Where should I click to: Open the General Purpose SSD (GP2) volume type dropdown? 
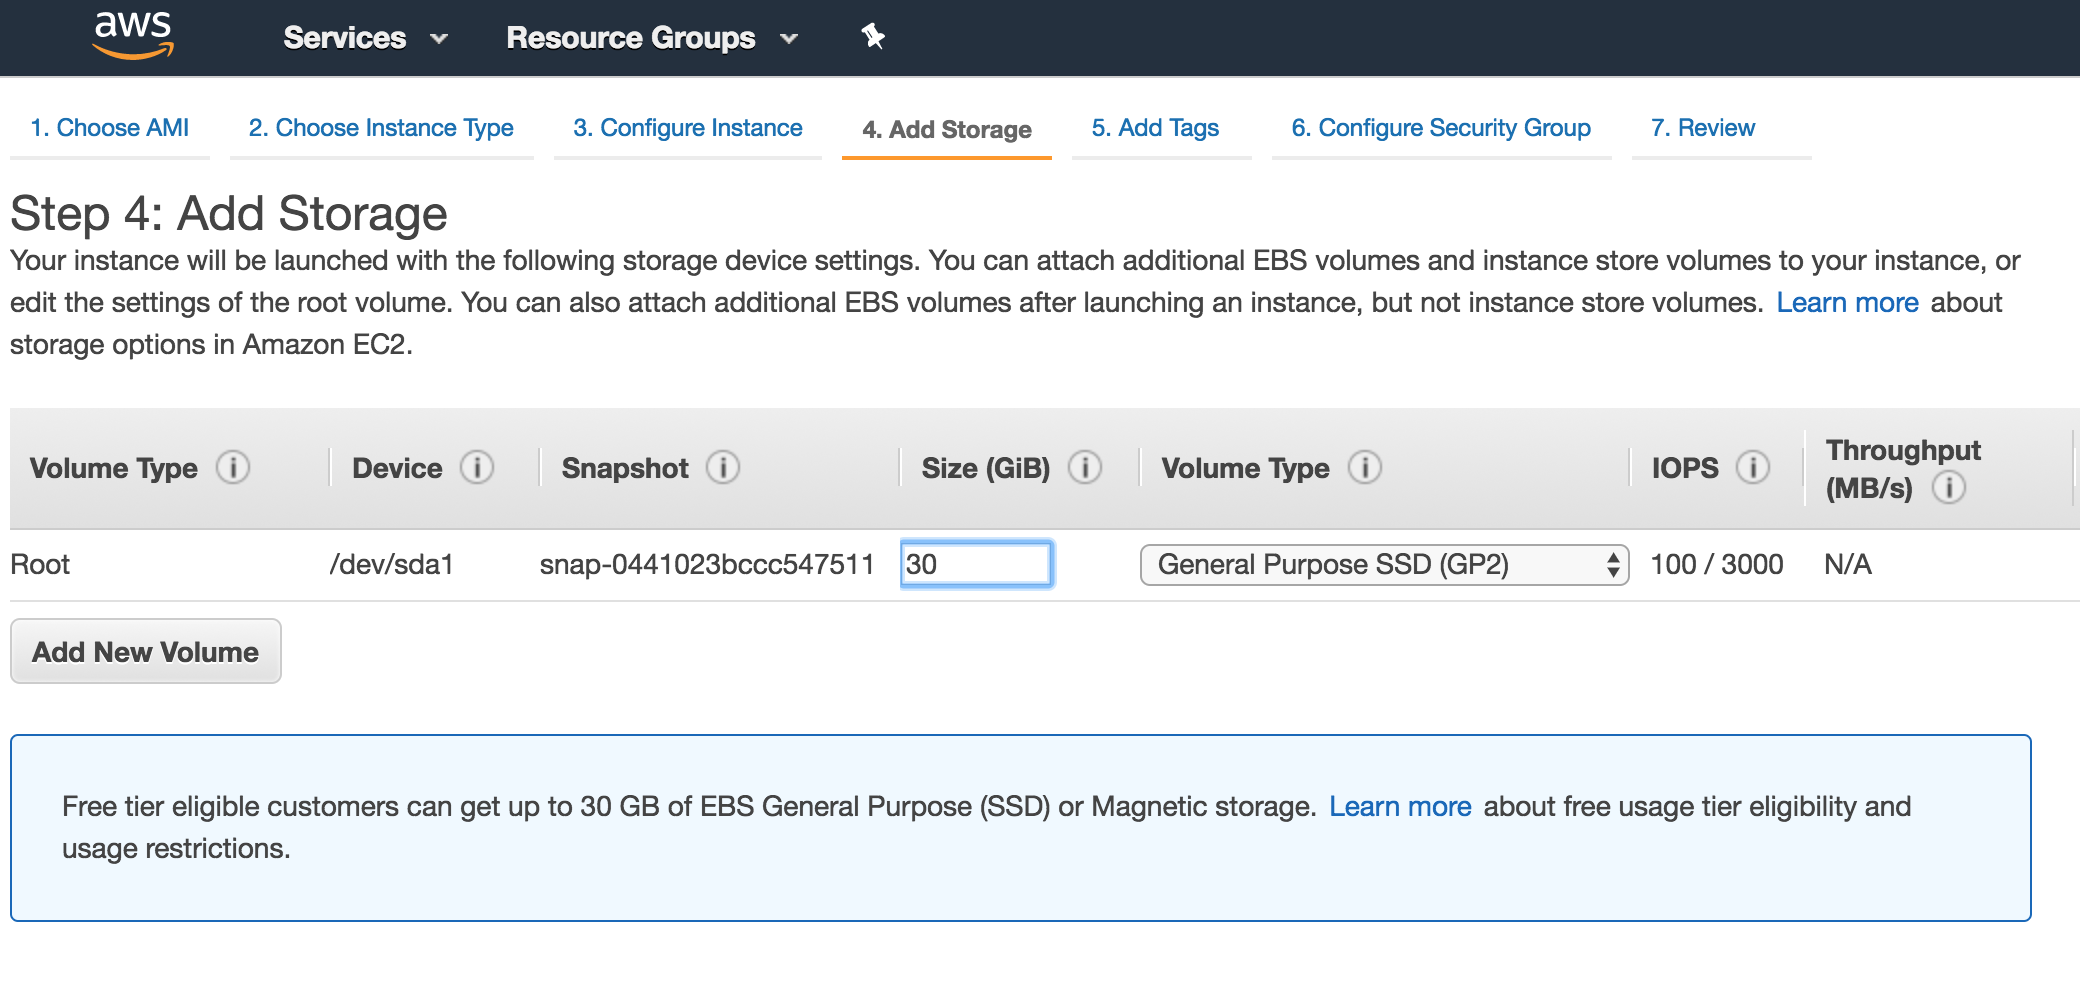pos(1384,565)
